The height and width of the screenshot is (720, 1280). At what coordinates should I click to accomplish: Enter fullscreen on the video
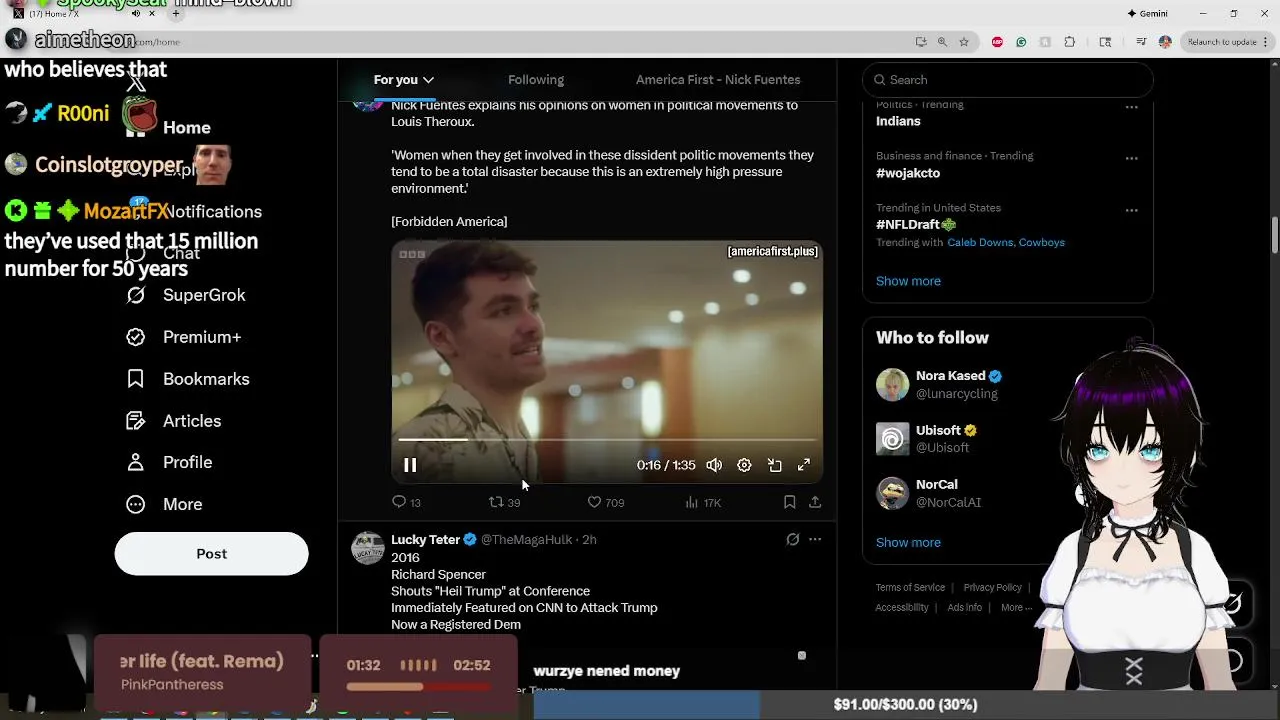click(x=804, y=465)
